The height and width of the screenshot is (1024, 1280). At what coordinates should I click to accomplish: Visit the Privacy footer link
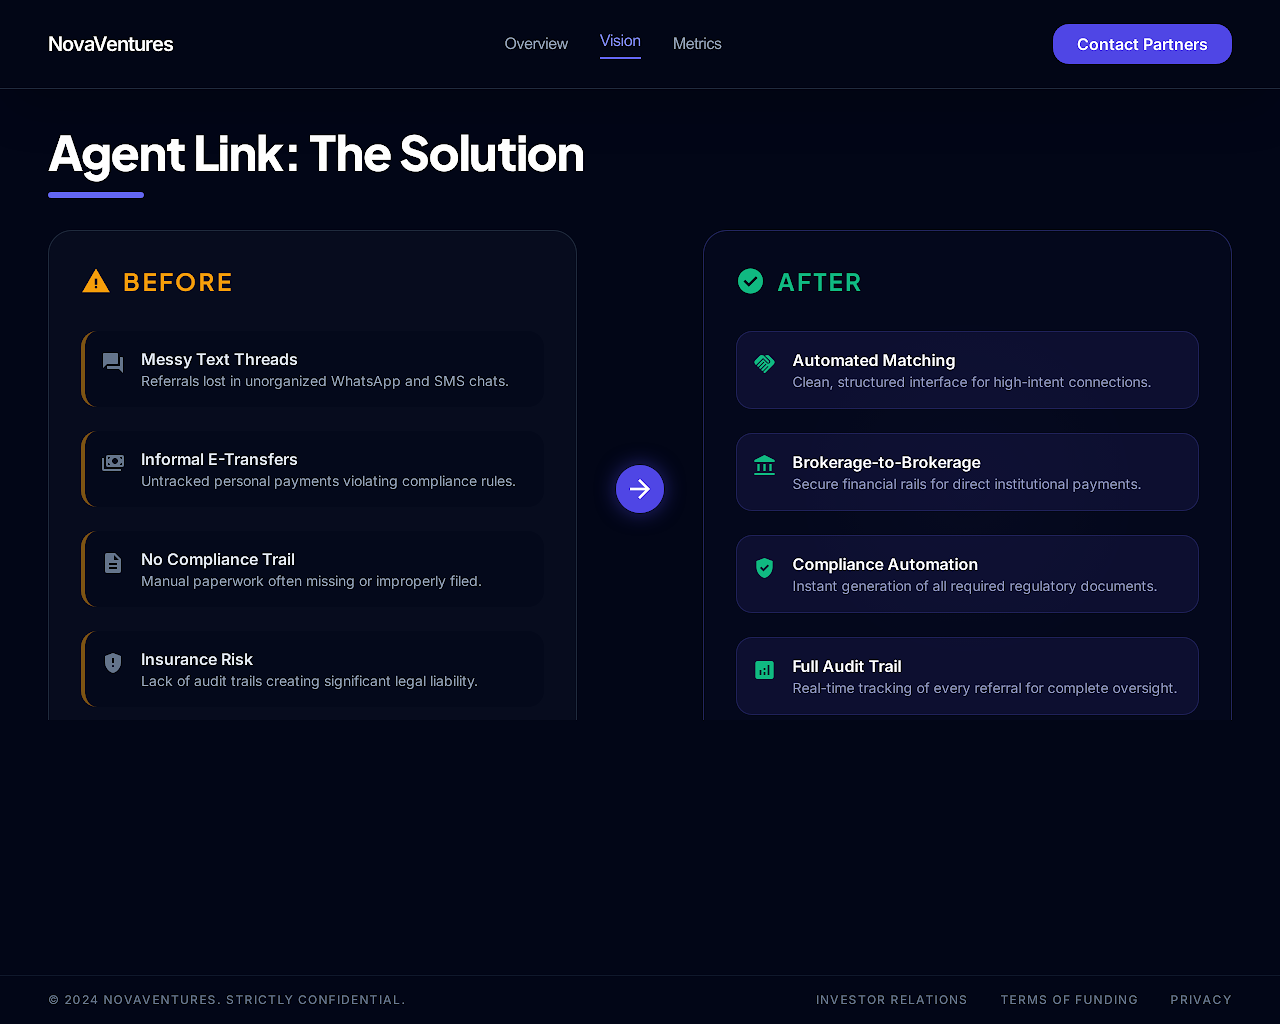click(1201, 1000)
